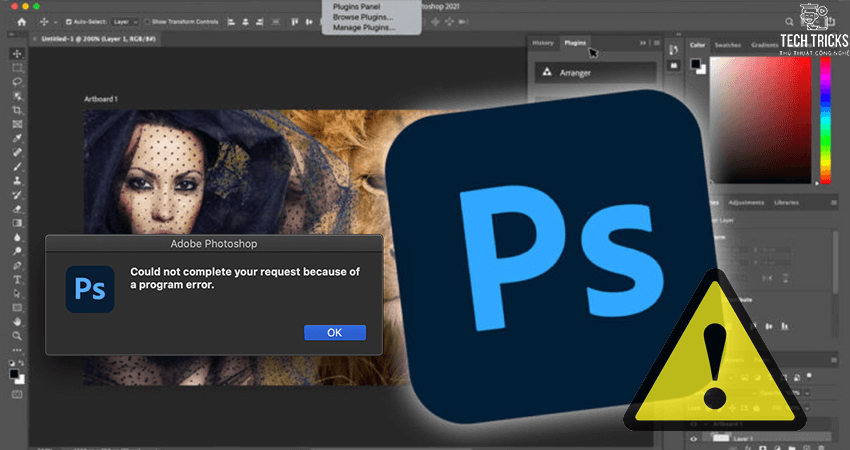This screenshot has width=850, height=450.
Task: Open the Plugins panel flyout menu
Action: point(656,43)
